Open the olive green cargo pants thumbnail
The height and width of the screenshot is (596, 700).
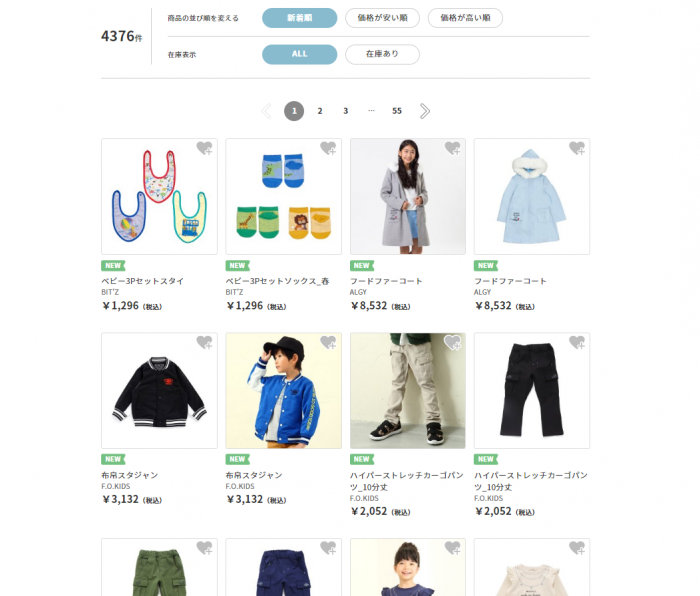coord(159,567)
